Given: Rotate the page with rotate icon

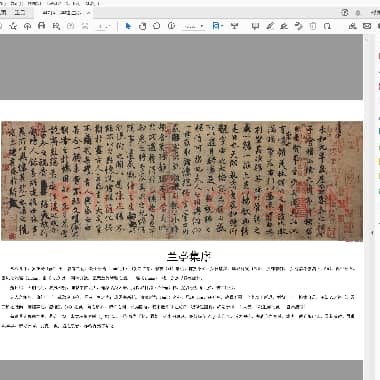Looking at the screenshot, I should (327, 26).
